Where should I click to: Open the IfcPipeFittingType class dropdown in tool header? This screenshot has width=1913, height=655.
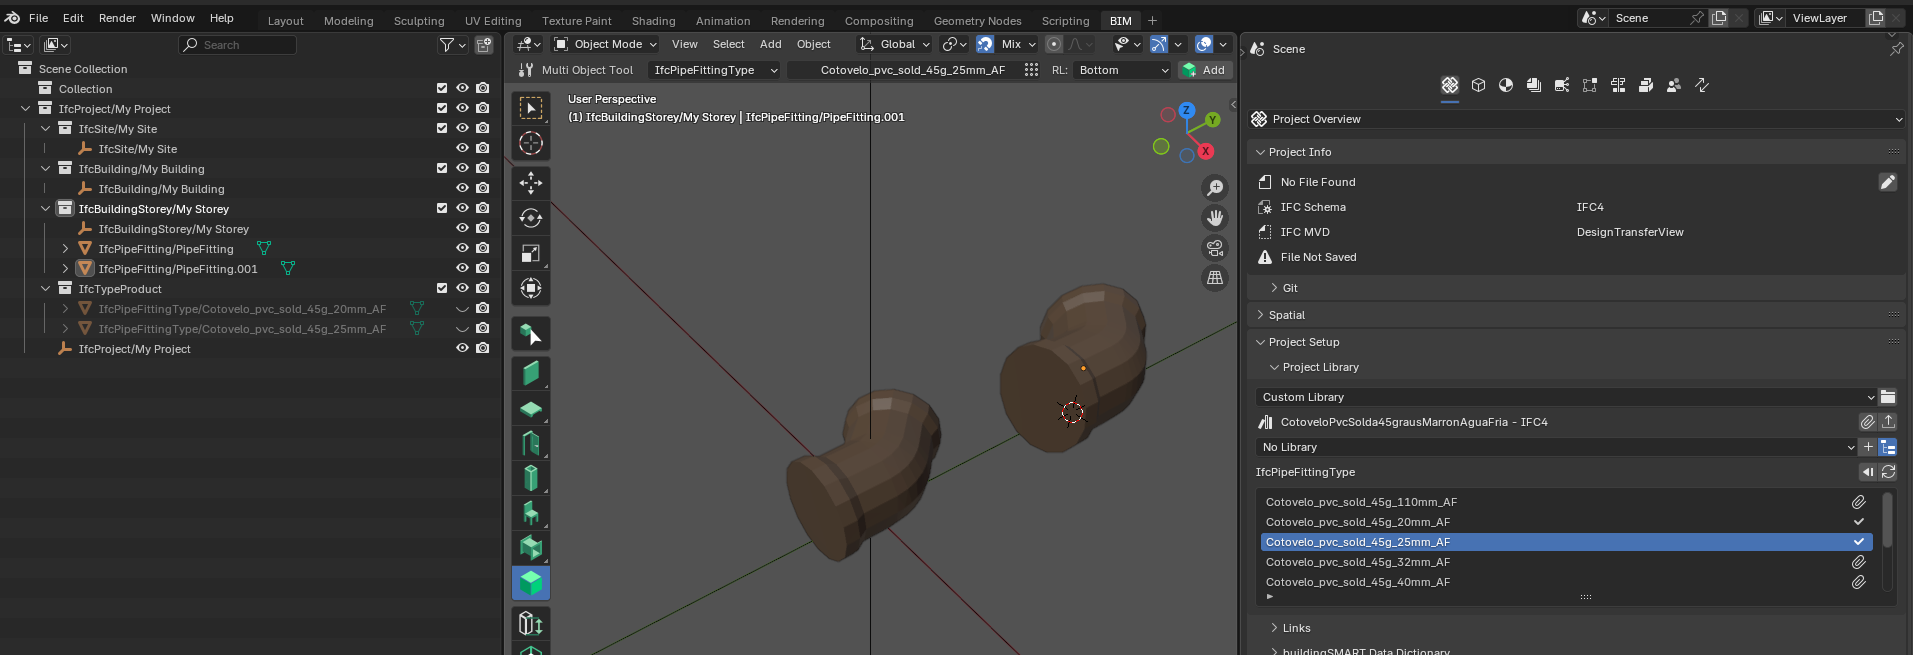tap(714, 70)
